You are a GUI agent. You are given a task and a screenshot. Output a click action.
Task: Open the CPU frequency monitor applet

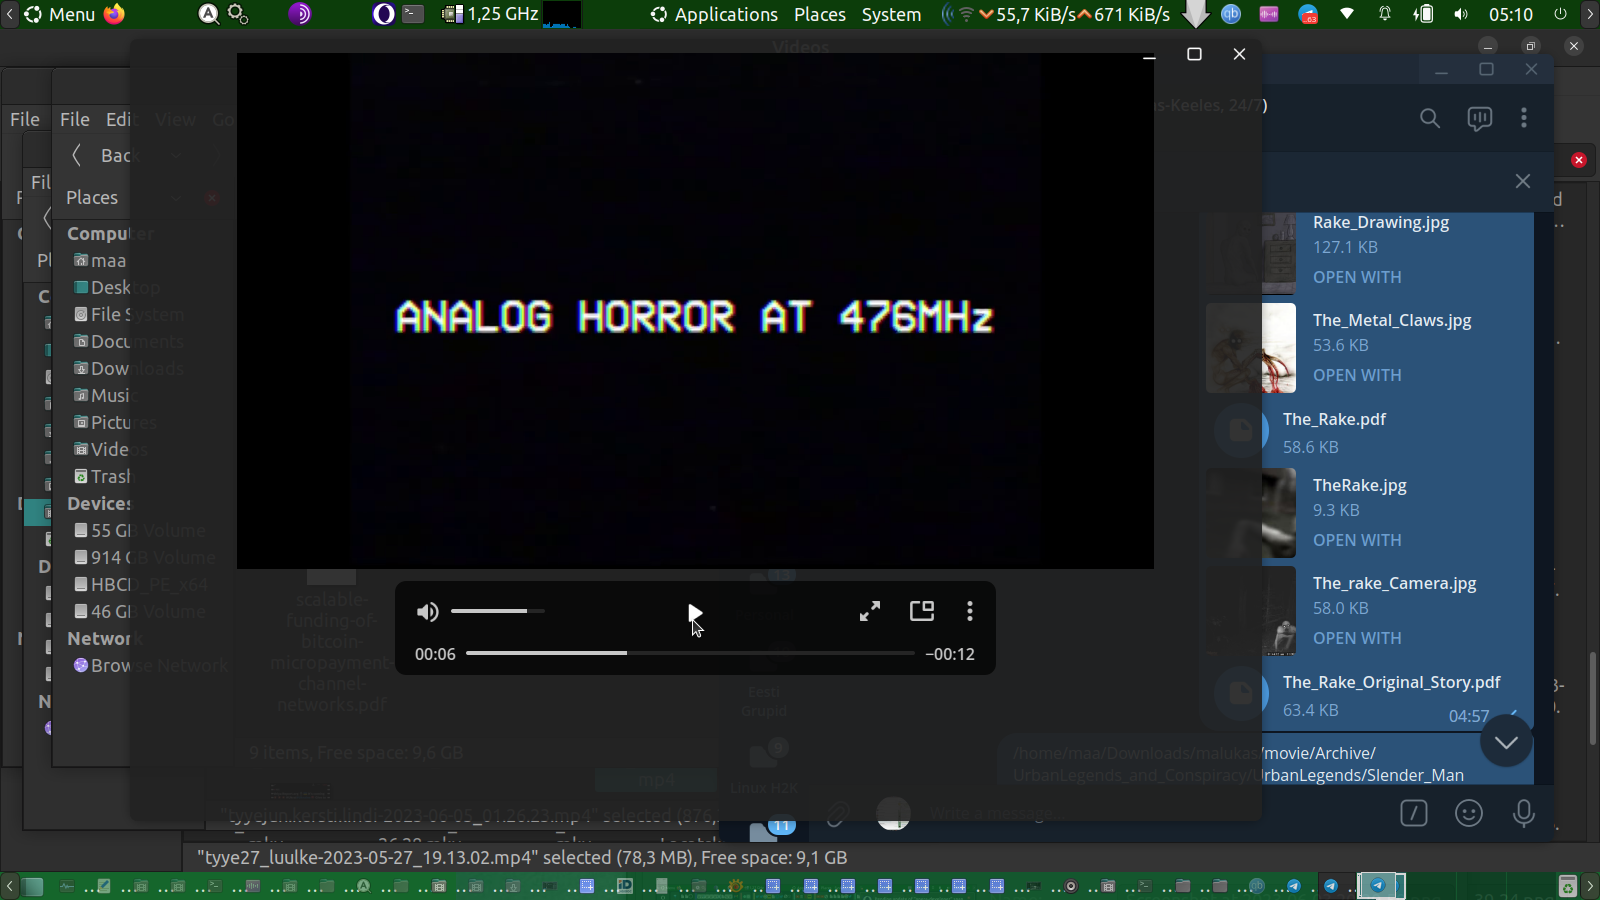[x=490, y=14]
